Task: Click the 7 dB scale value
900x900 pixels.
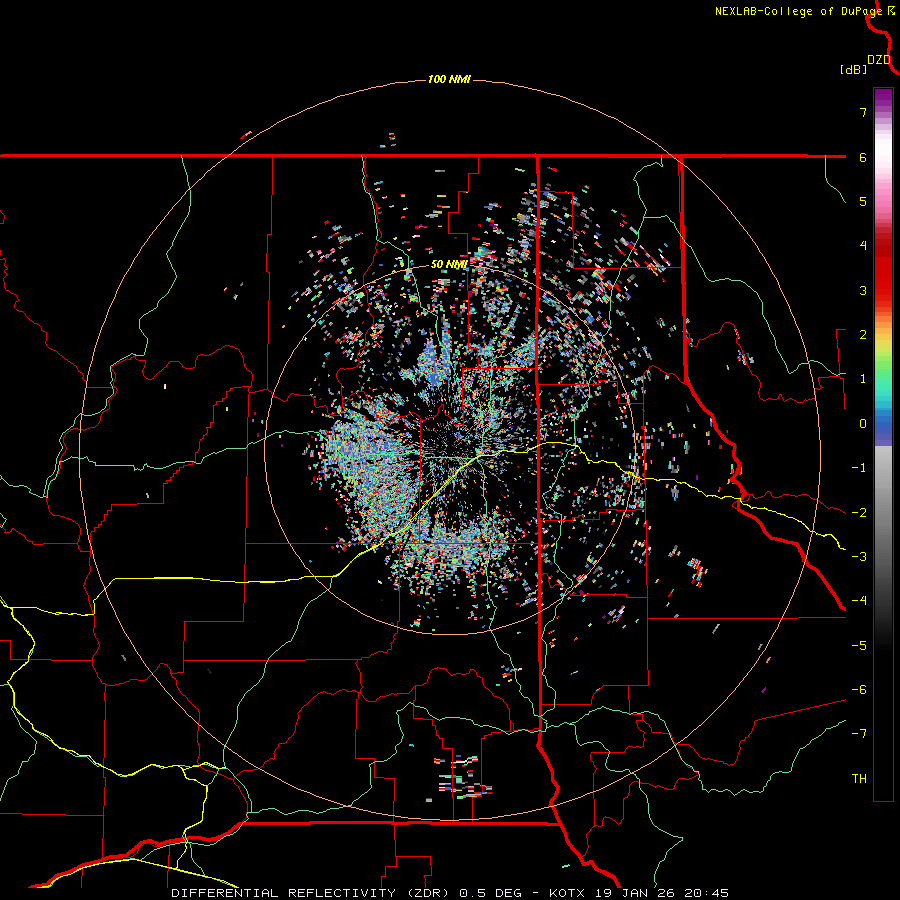Action: pyautogui.click(x=863, y=112)
